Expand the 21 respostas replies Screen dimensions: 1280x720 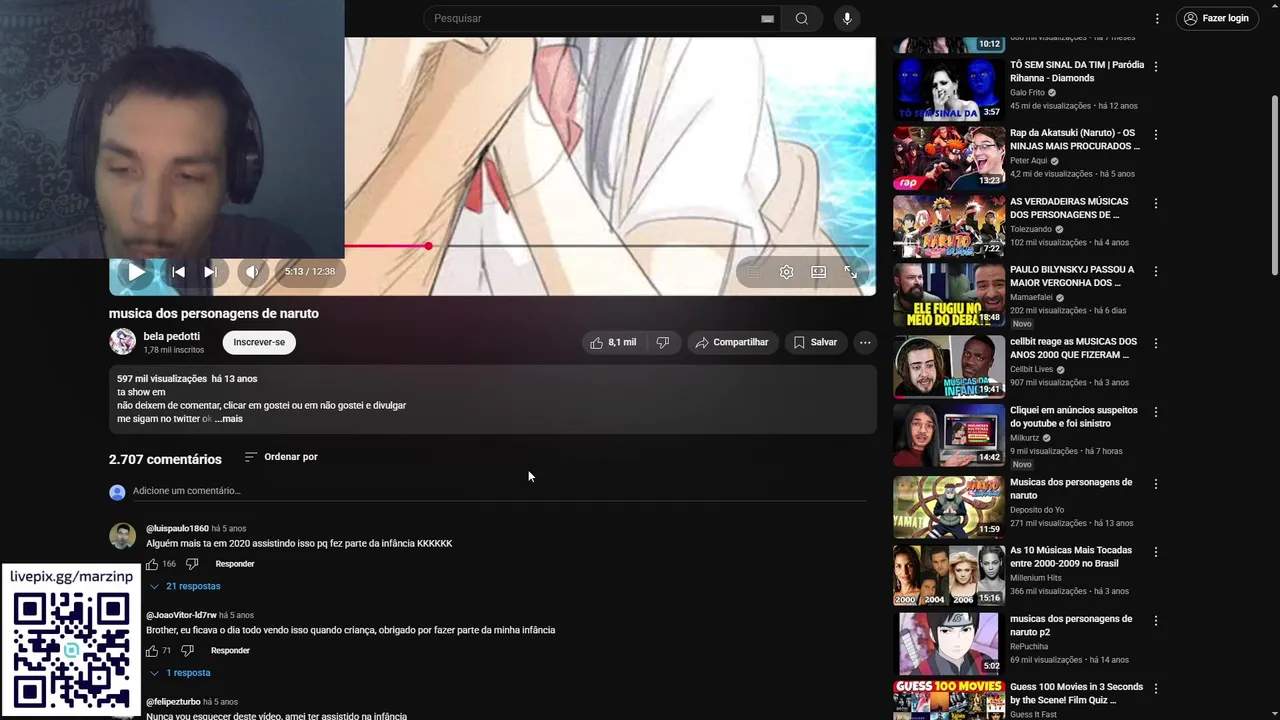[x=185, y=586]
